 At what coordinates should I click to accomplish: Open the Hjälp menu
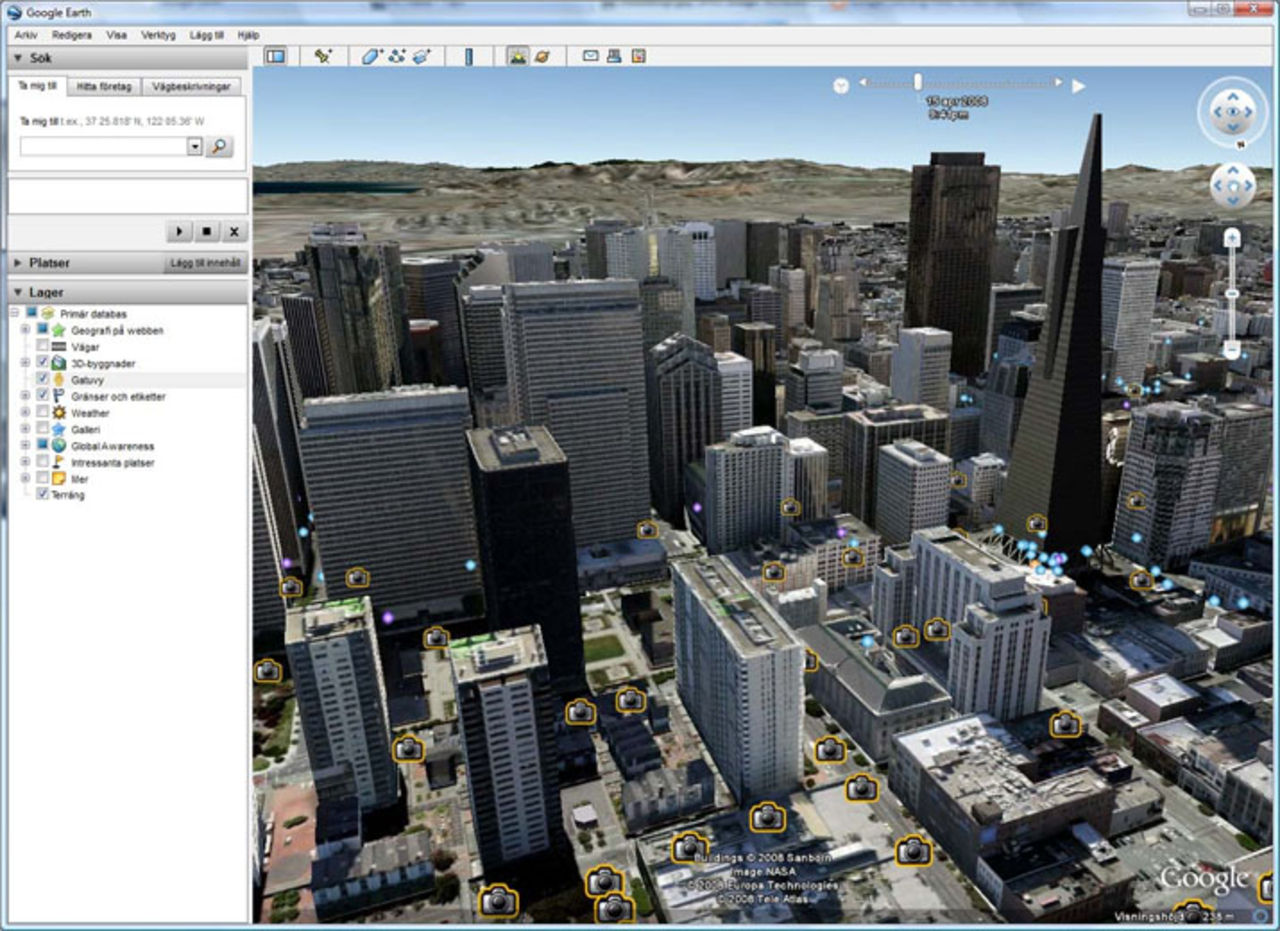248,34
